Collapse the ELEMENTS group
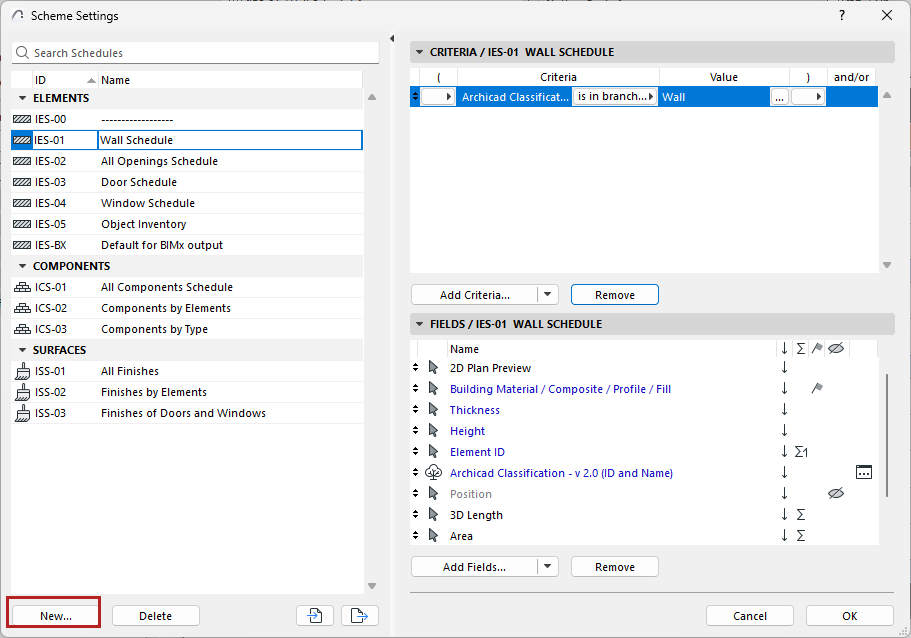This screenshot has width=911, height=638. click(x=22, y=98)
